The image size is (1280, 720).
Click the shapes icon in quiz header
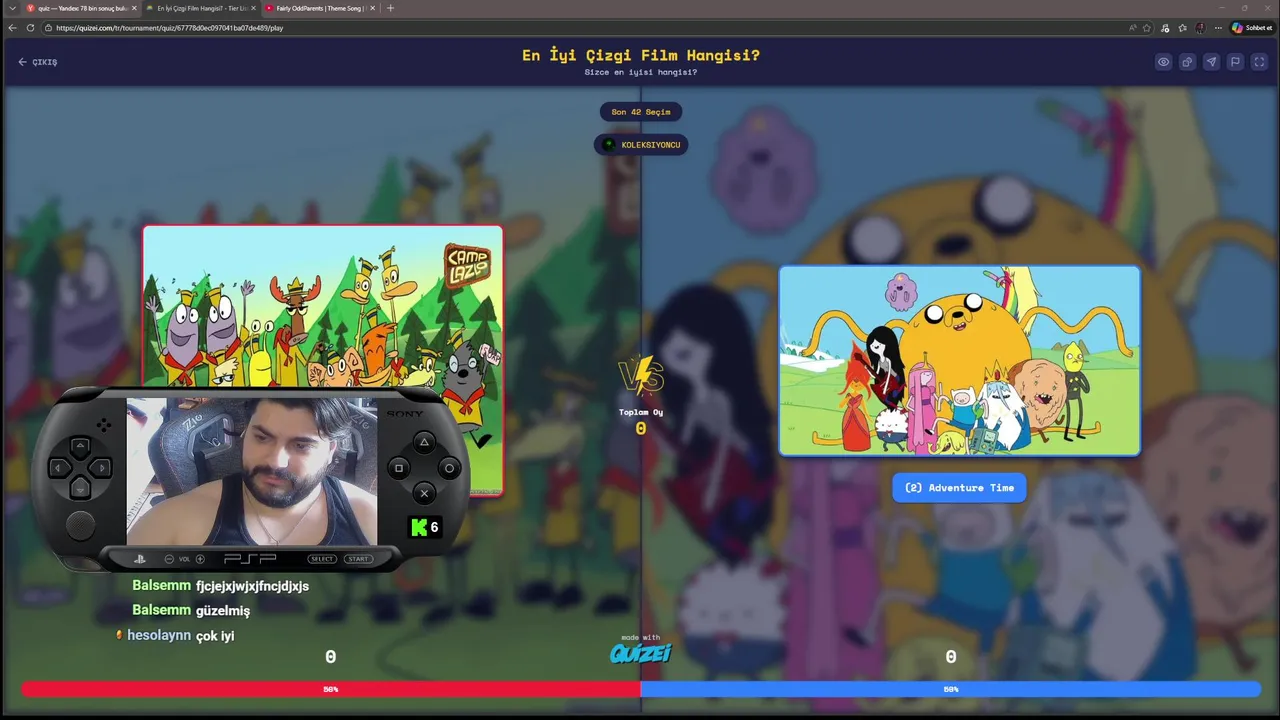point(1187,62)
